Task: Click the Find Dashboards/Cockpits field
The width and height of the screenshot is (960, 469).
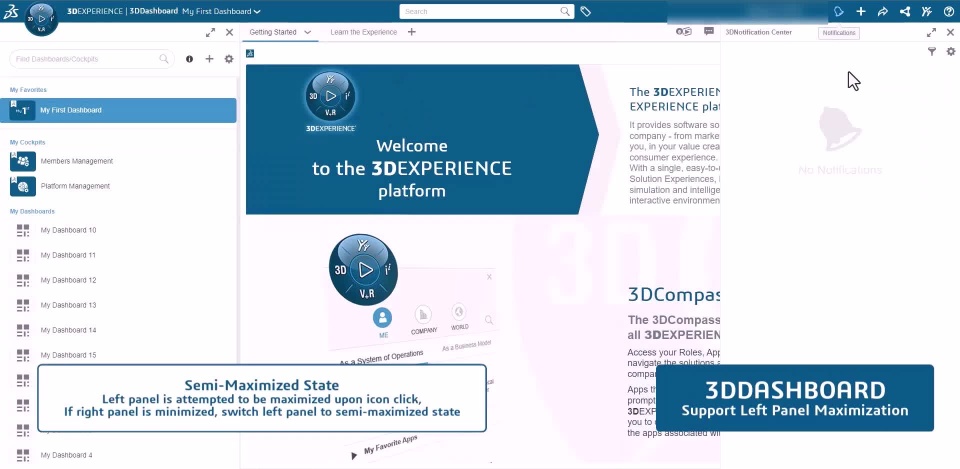Action: click(92, 59)
